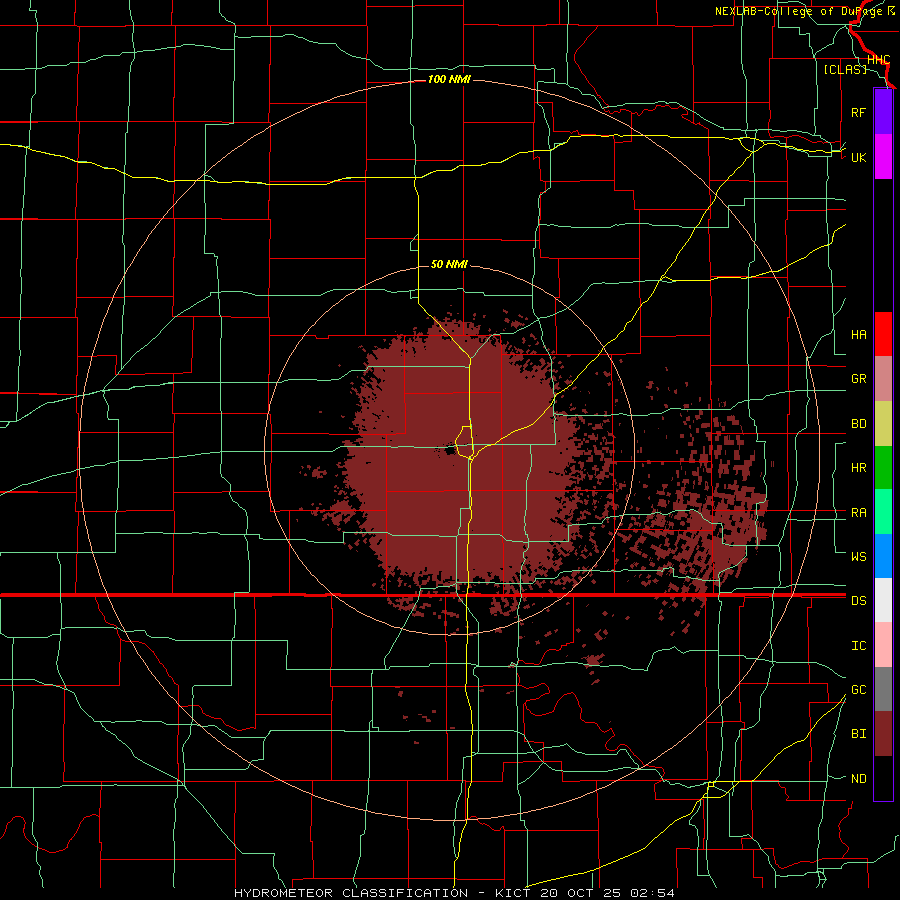Click the HHC product label
Image resolution: width=900 pixels, height=900 pixels.
tap(878, 60)
